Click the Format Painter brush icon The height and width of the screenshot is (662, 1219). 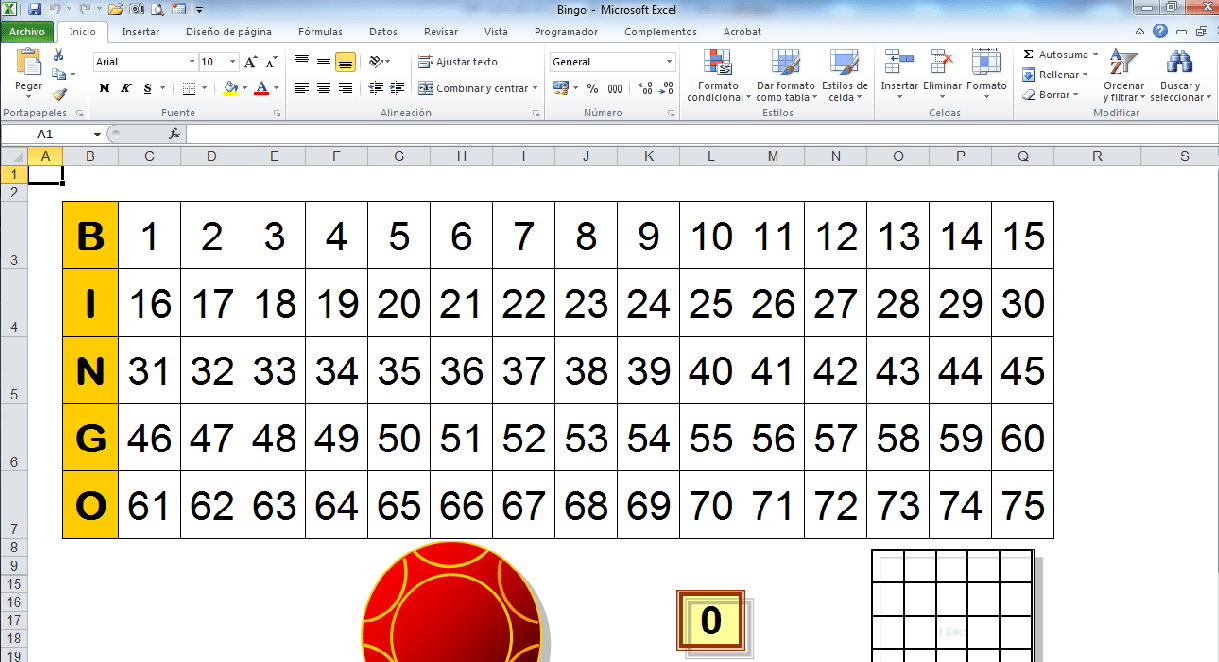pos(59,94)
